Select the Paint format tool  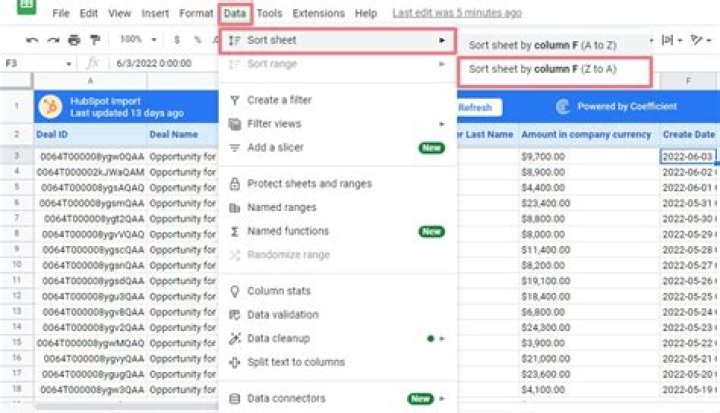tap(94, 40)
